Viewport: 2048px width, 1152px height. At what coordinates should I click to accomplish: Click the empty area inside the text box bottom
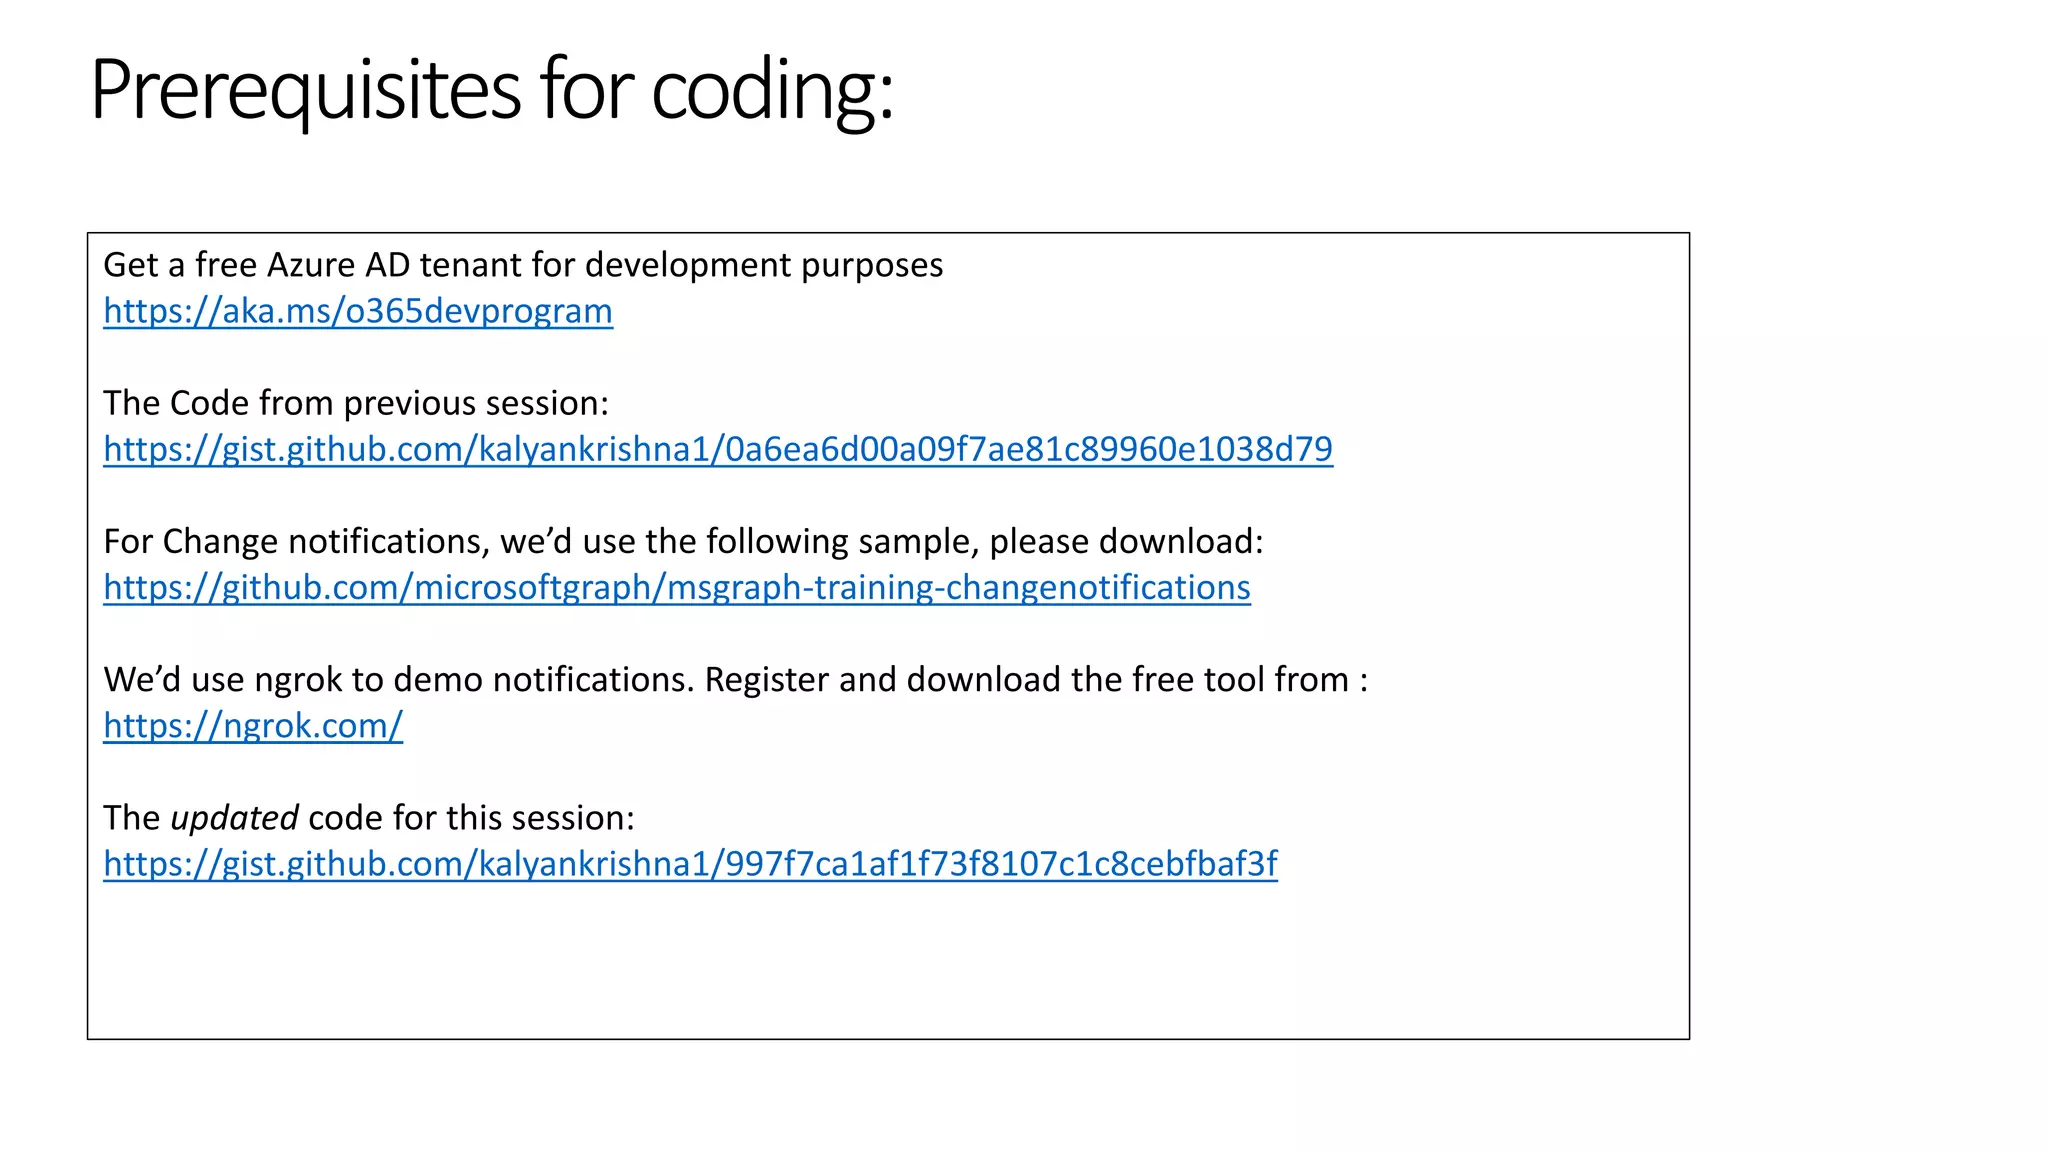(x=886, y=960)
